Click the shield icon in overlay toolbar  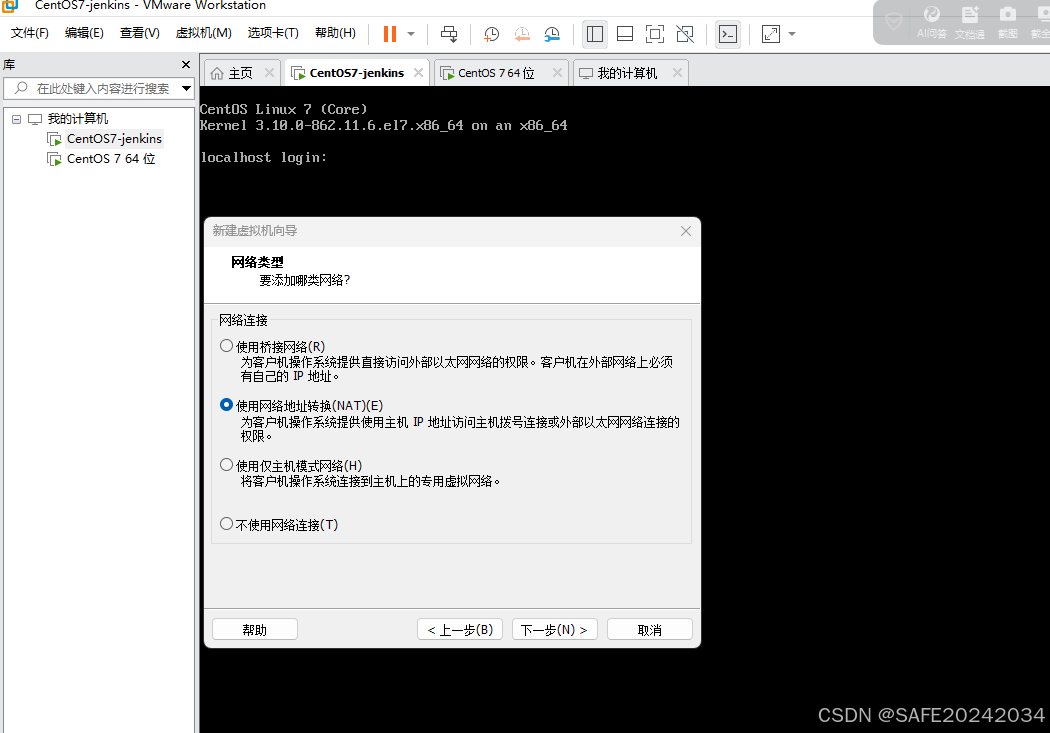[x=894, y=21]
